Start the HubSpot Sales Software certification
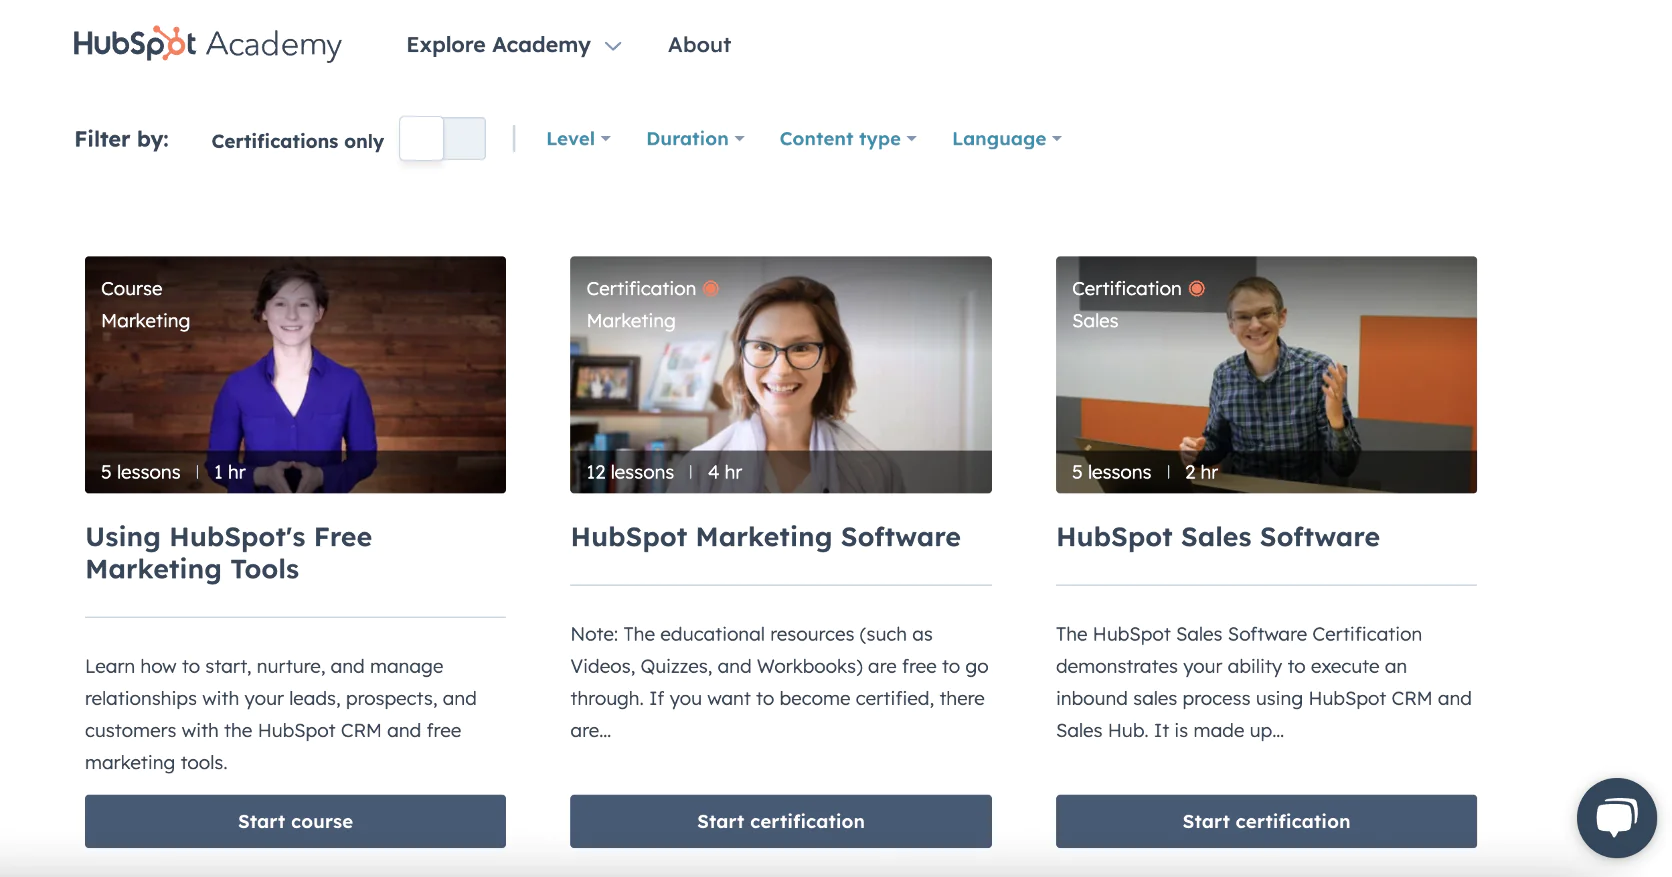 pos(1266,821)
